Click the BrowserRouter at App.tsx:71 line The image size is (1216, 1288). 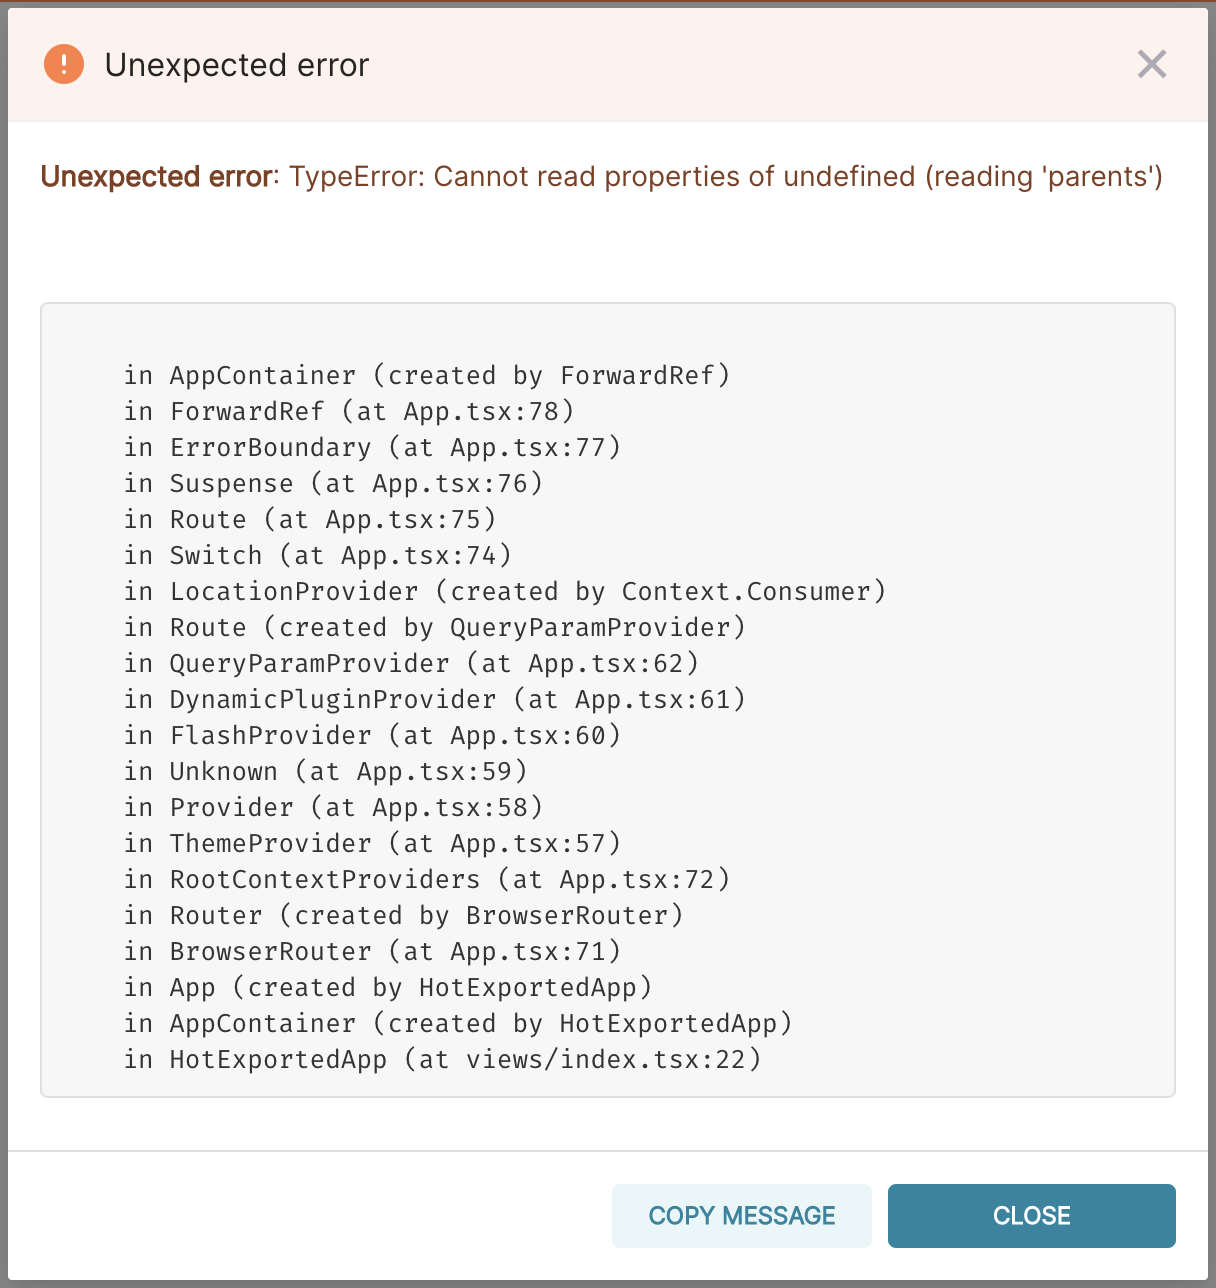coord(372,952)
